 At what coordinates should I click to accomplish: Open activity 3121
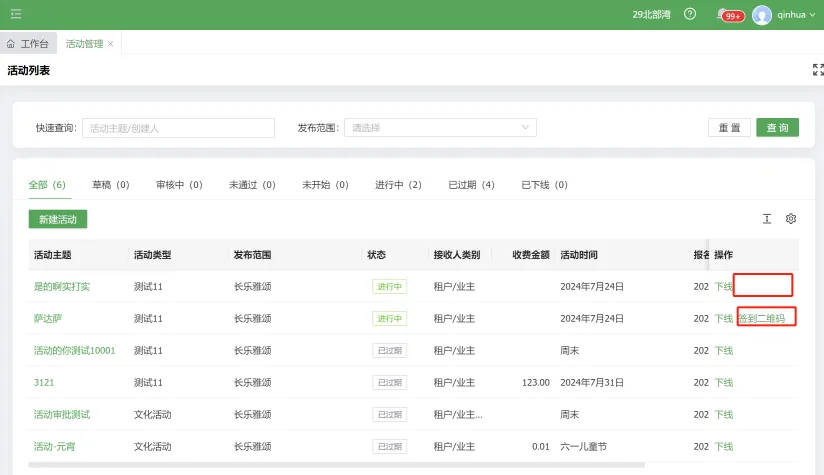click(44, 383)
